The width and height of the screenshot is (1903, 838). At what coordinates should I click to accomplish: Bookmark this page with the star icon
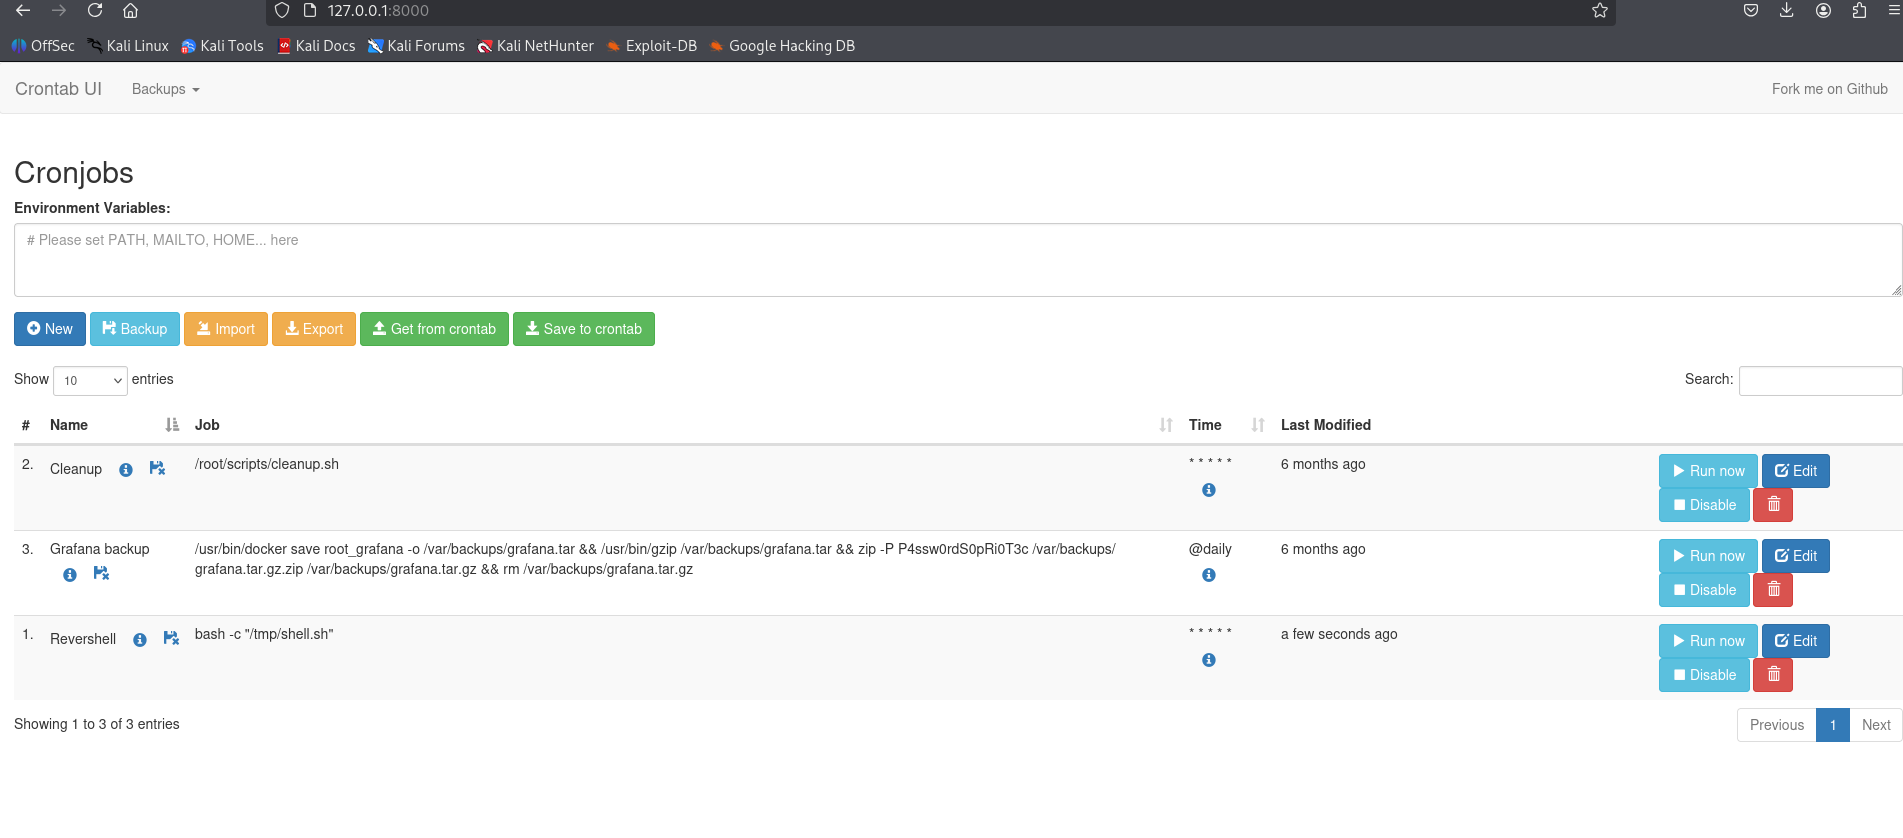(x=1600, y=11)
